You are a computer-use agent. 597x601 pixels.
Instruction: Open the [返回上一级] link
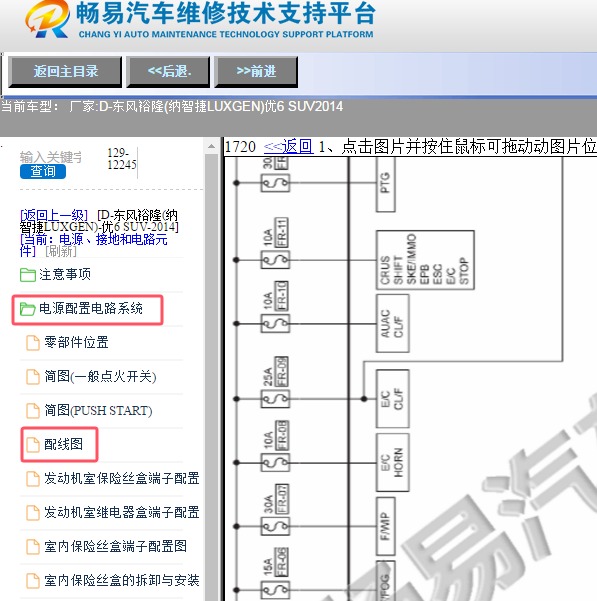coord(54,215)
